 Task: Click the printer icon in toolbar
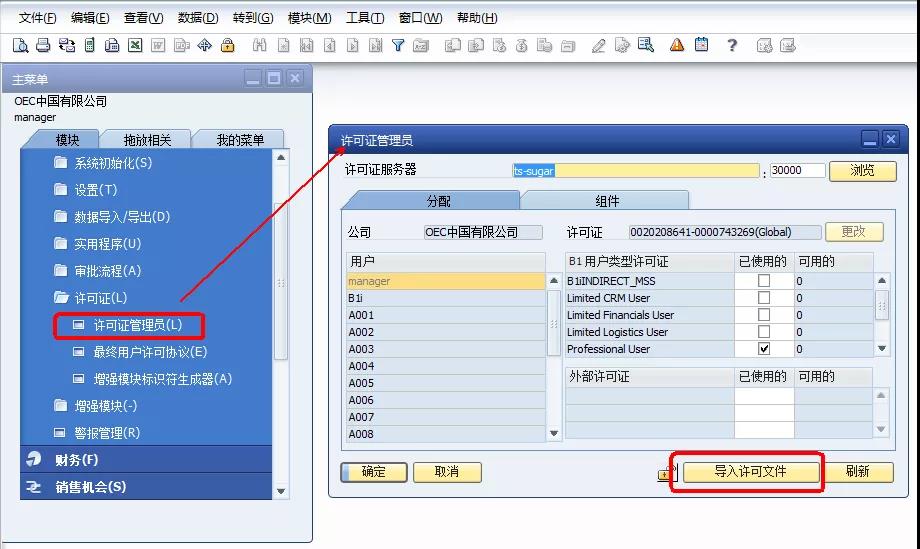pos(43,45)
